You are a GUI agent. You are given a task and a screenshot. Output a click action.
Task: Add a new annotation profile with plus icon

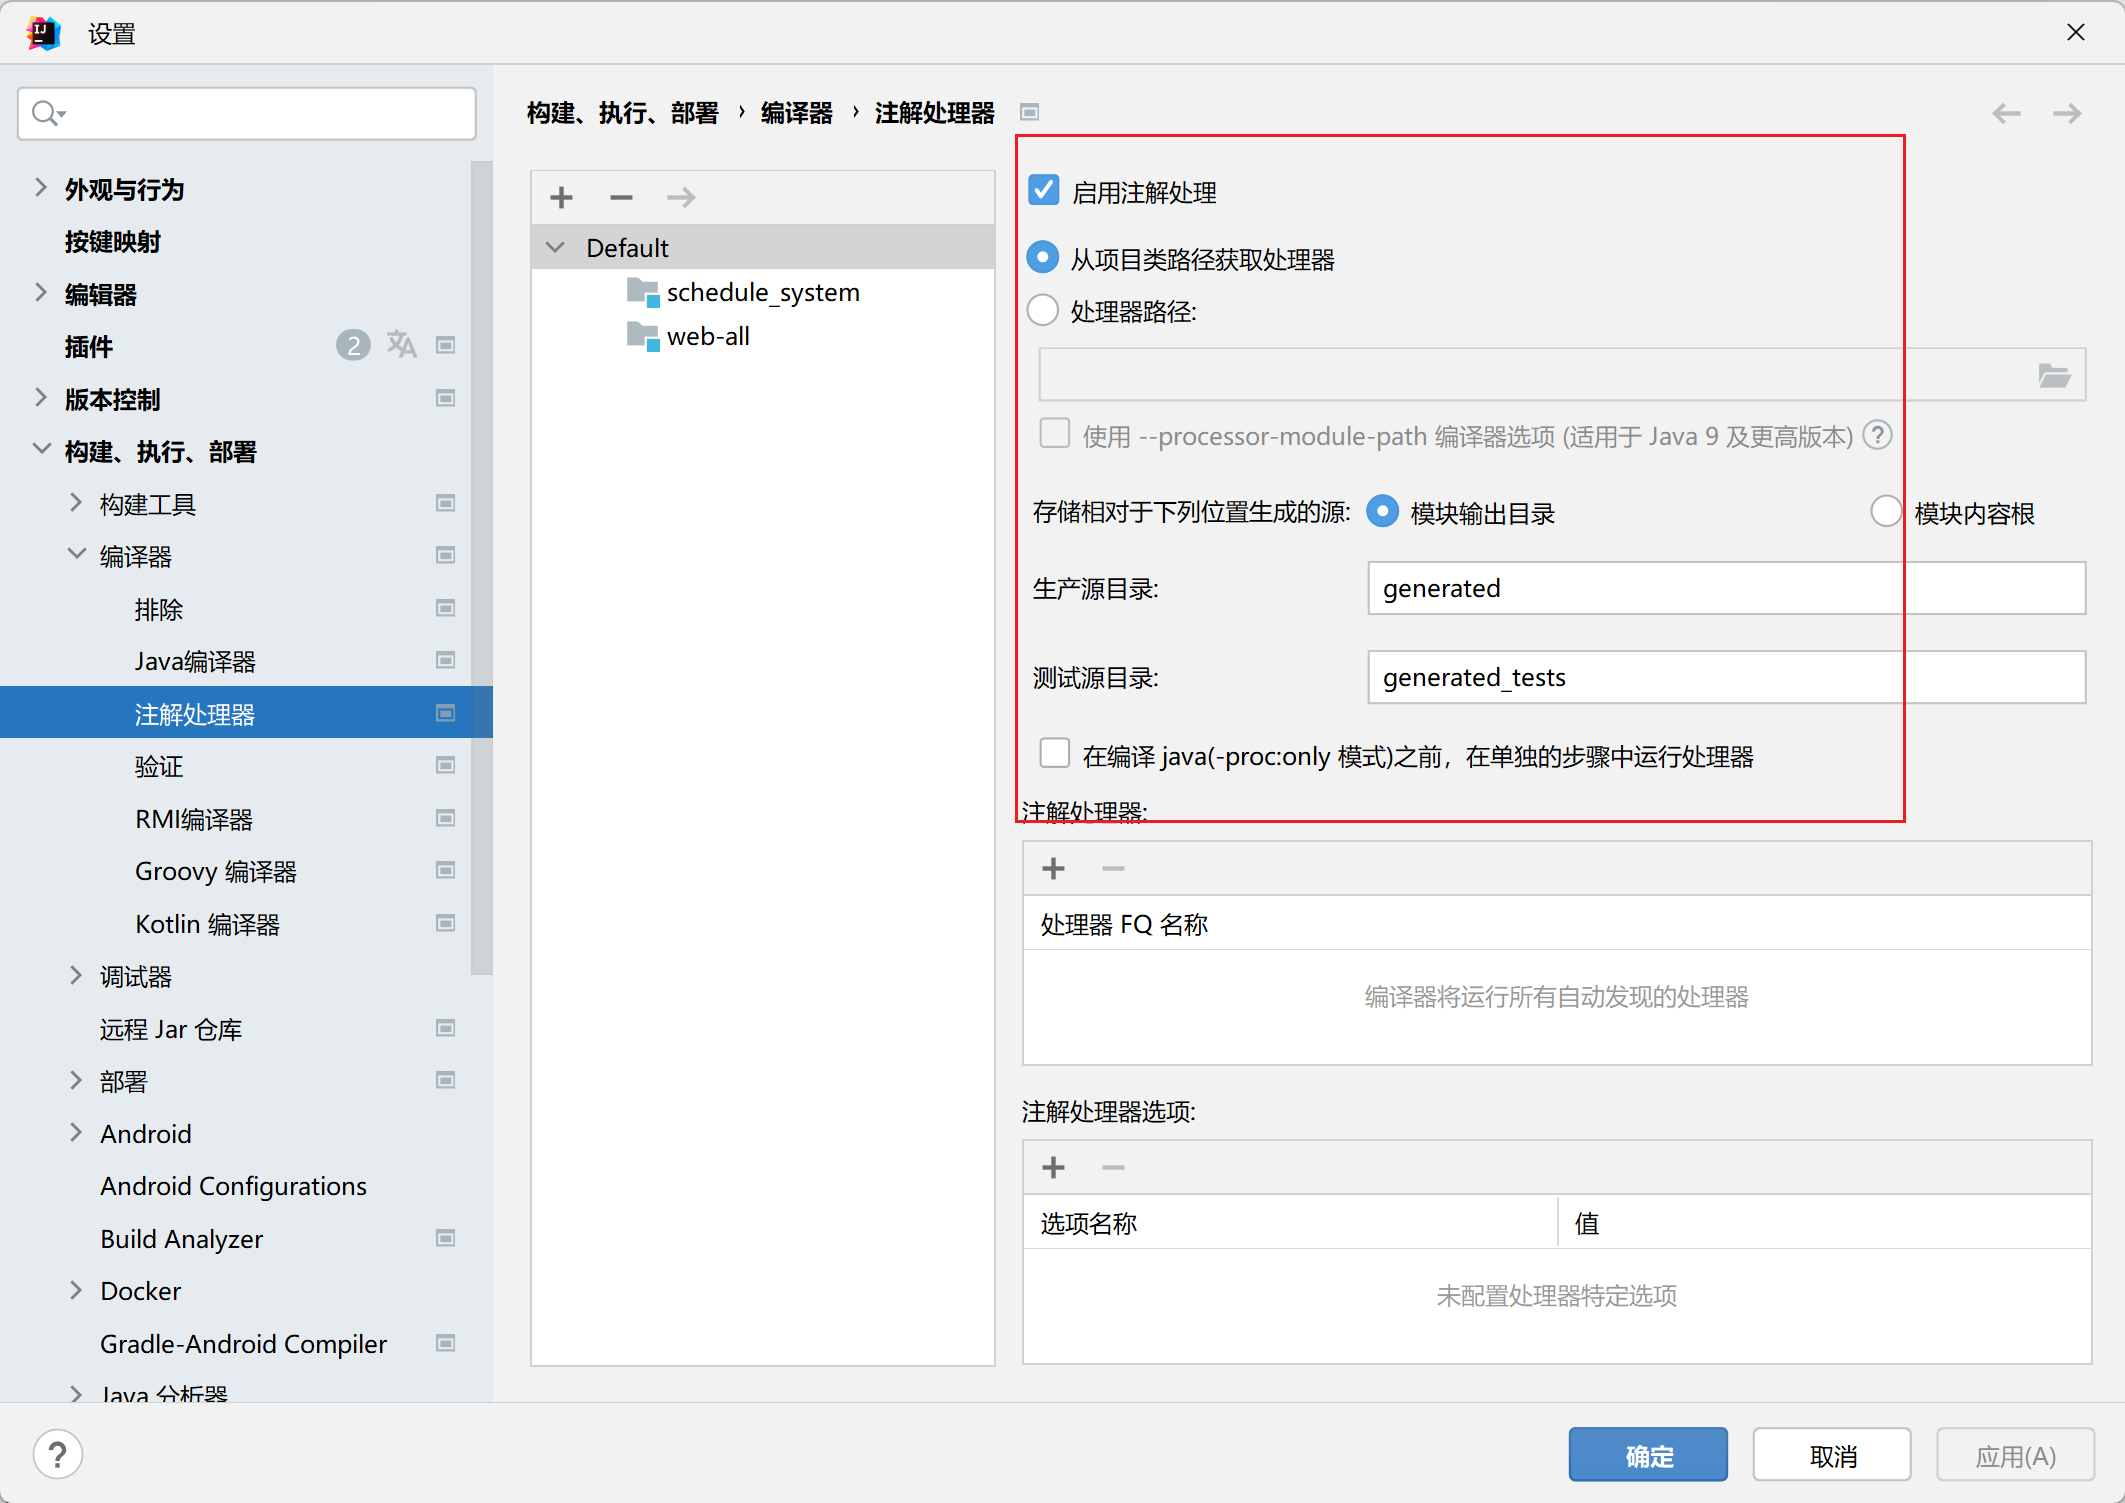pyautogui.click(x=562, y=197)
